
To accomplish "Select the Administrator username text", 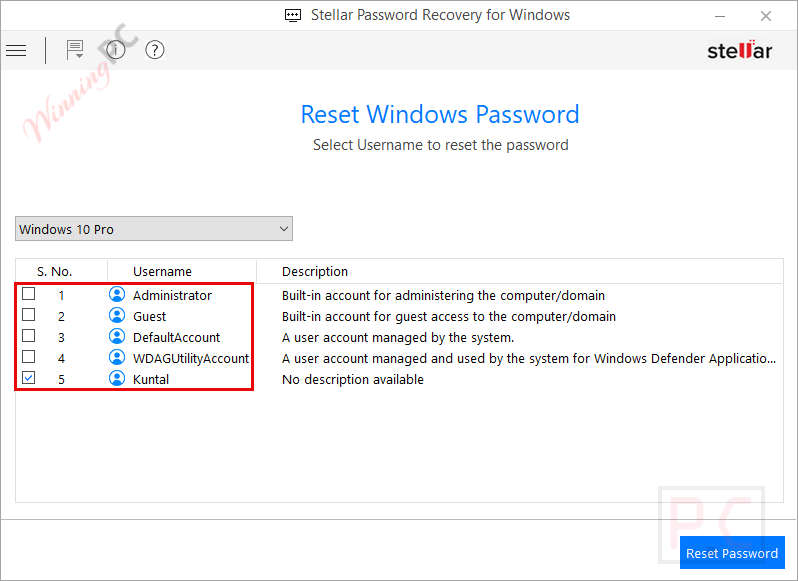I will [172, 296].
